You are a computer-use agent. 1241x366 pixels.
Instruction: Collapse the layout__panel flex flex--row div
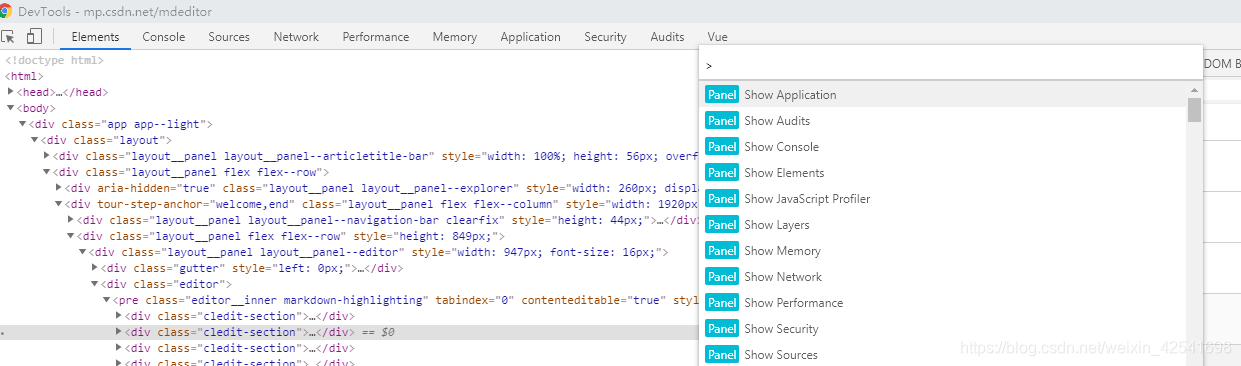tap(47, 172)
